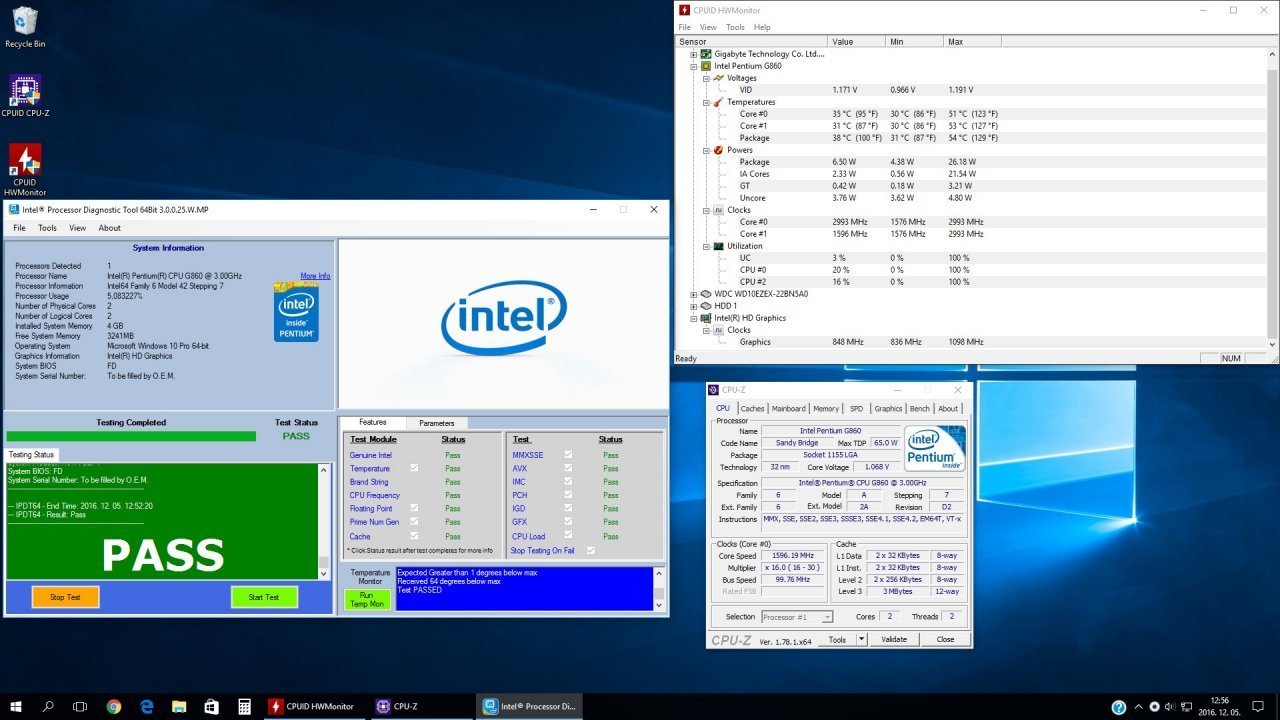Toggle the AVX test checkbox
Image resolution: width=1280 pixels, height=720 pixels.
tap(568, 468)
